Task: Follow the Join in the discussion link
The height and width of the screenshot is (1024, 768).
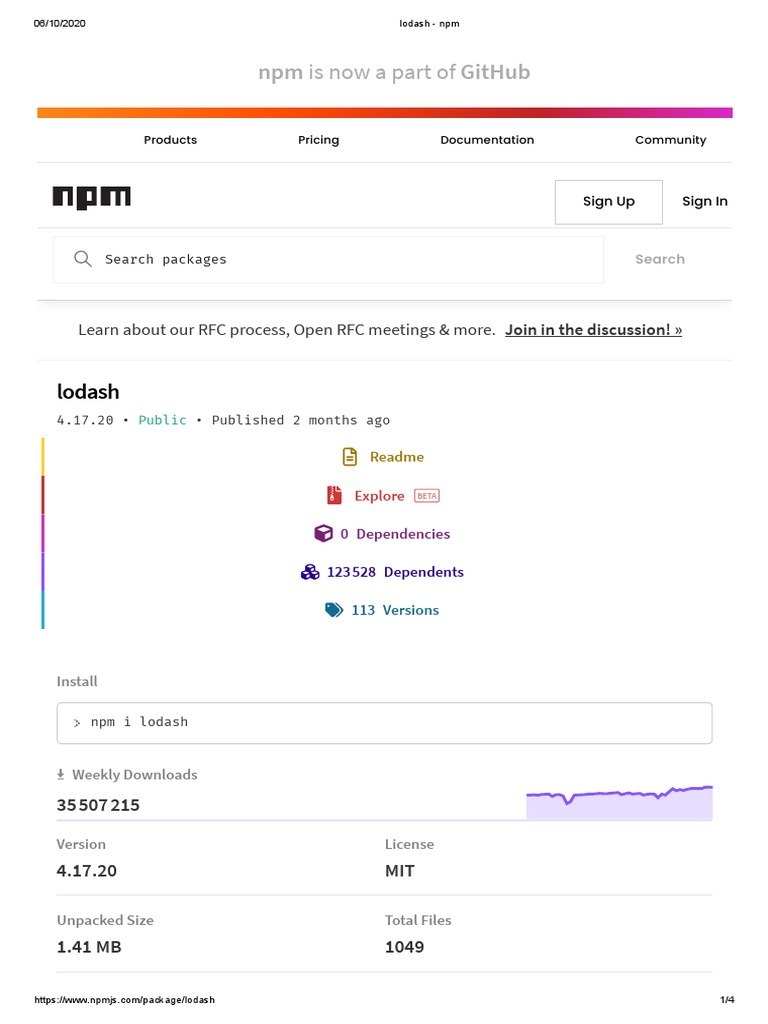Action: click(593, 329)
